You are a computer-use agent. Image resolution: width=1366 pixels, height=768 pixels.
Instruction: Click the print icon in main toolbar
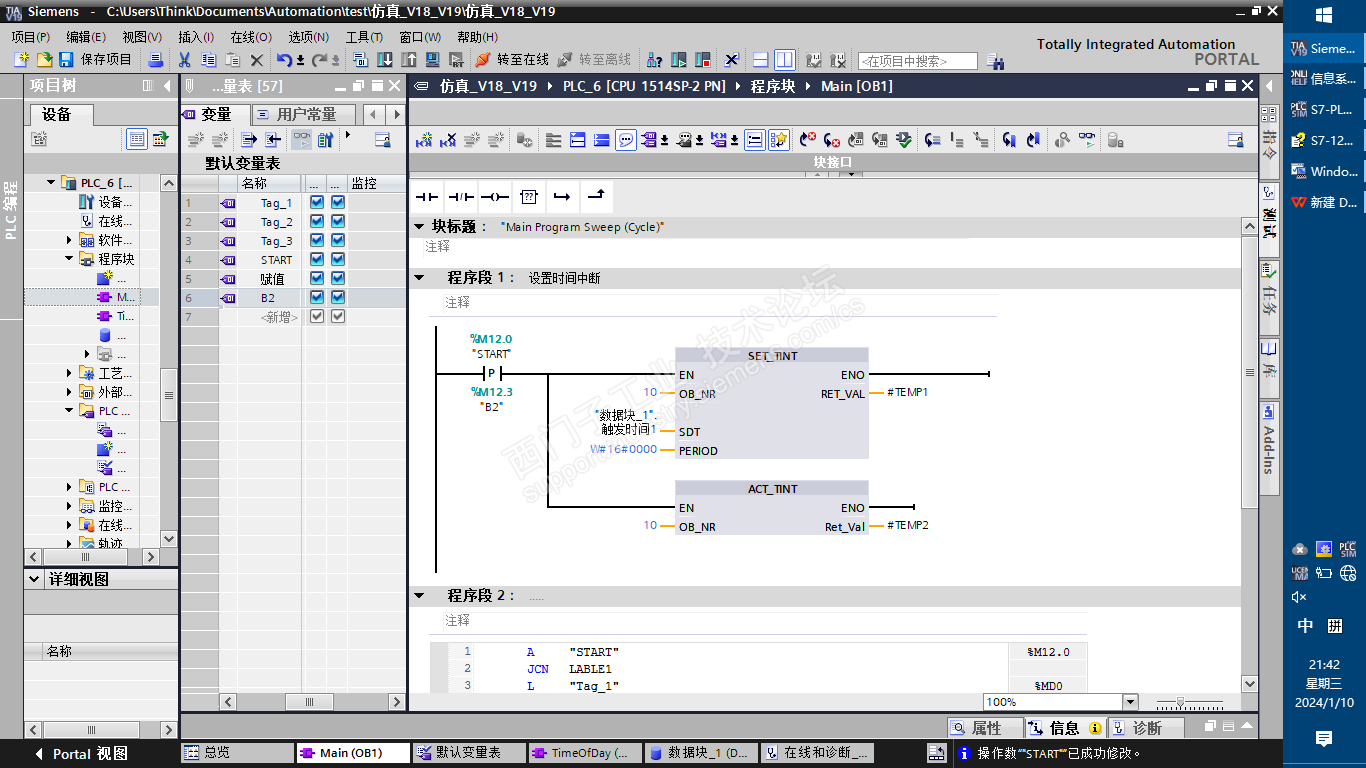point(155,60)
